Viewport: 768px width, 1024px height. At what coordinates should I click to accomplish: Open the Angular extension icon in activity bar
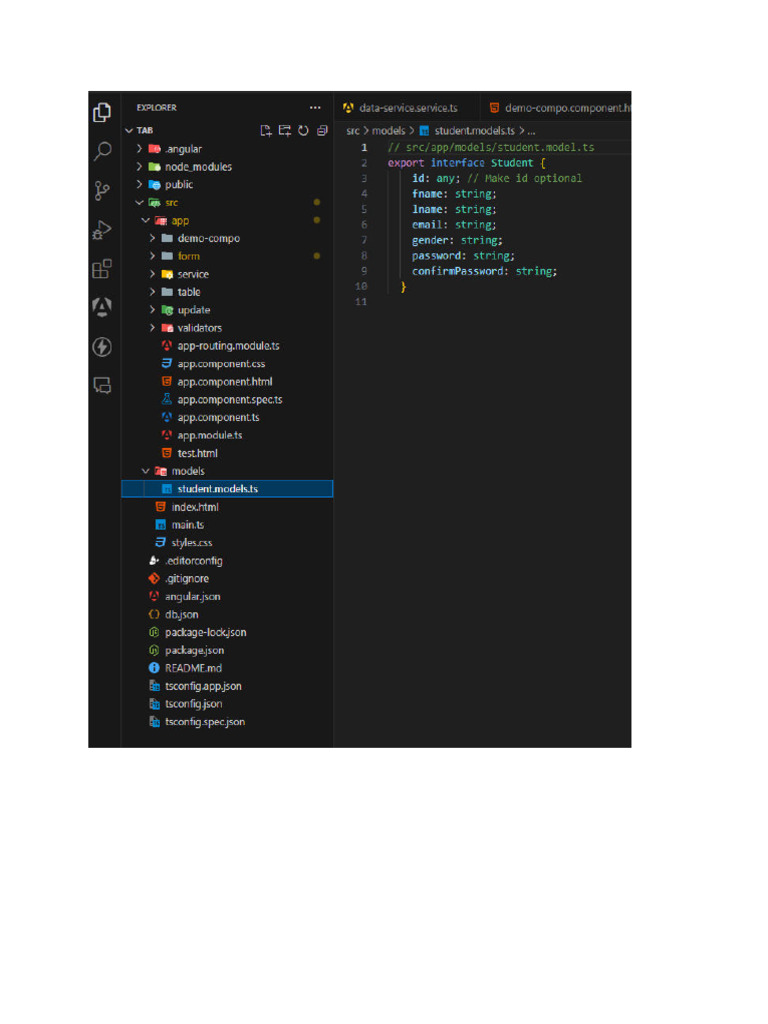pyautogui.click(x=102, y=307)
